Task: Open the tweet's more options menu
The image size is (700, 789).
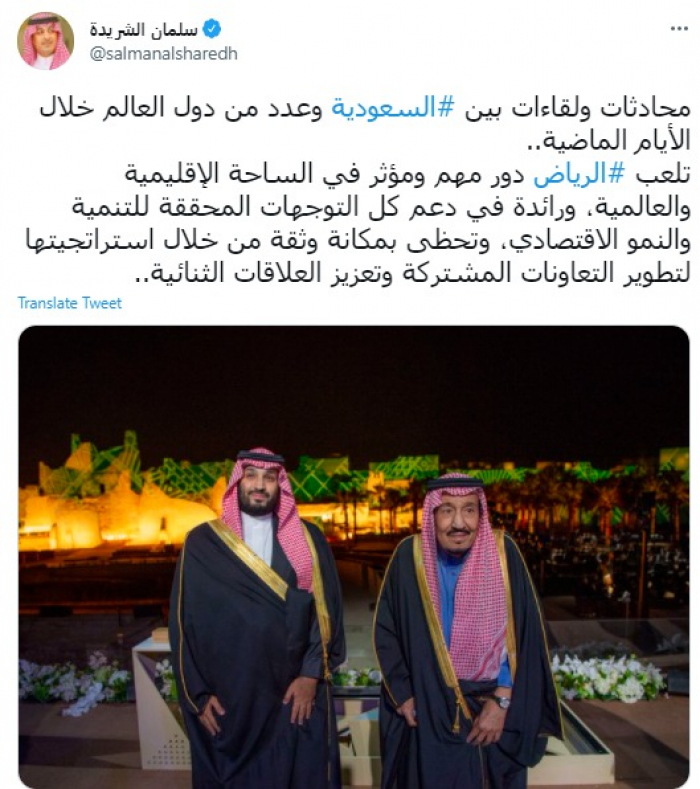Action: (x=679, y=30)
